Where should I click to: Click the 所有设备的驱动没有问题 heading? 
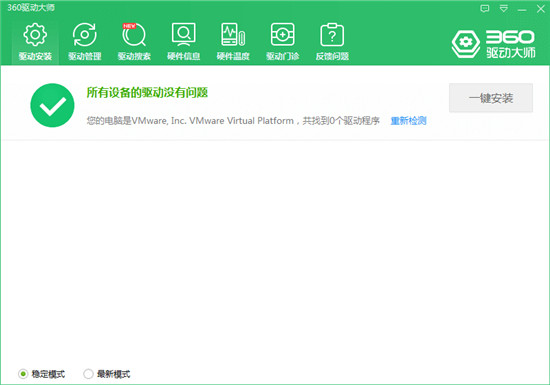tap(147, 93)
